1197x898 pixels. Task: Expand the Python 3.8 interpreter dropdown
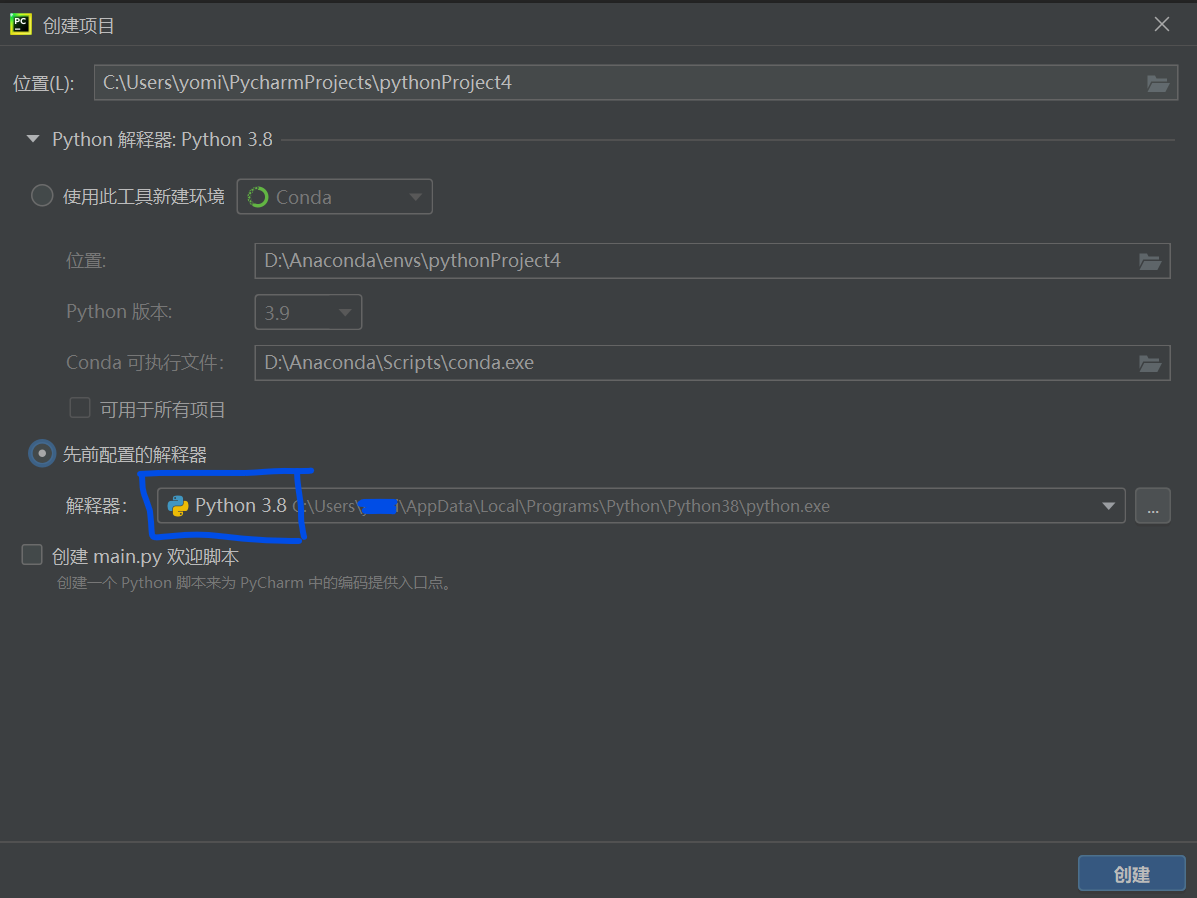[1108, 505]
